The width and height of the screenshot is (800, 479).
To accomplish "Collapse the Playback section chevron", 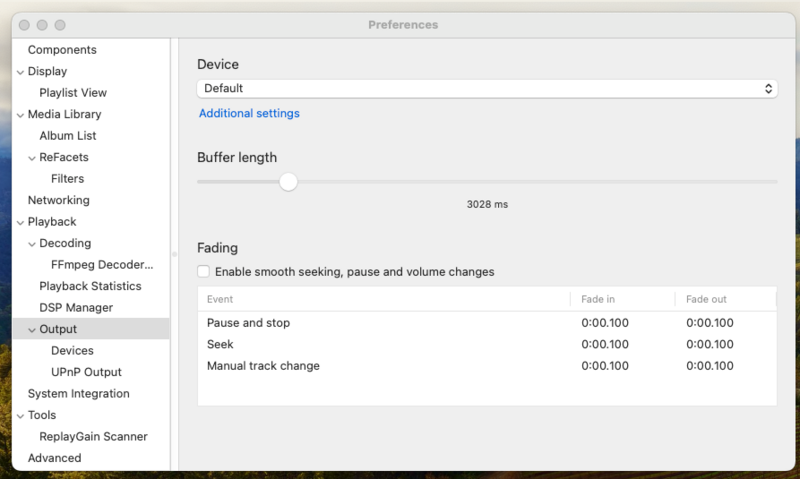I will point(20,222).
